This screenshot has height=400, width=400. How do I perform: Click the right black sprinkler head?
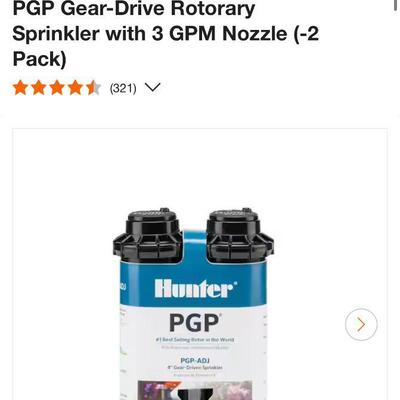[240, 234]
